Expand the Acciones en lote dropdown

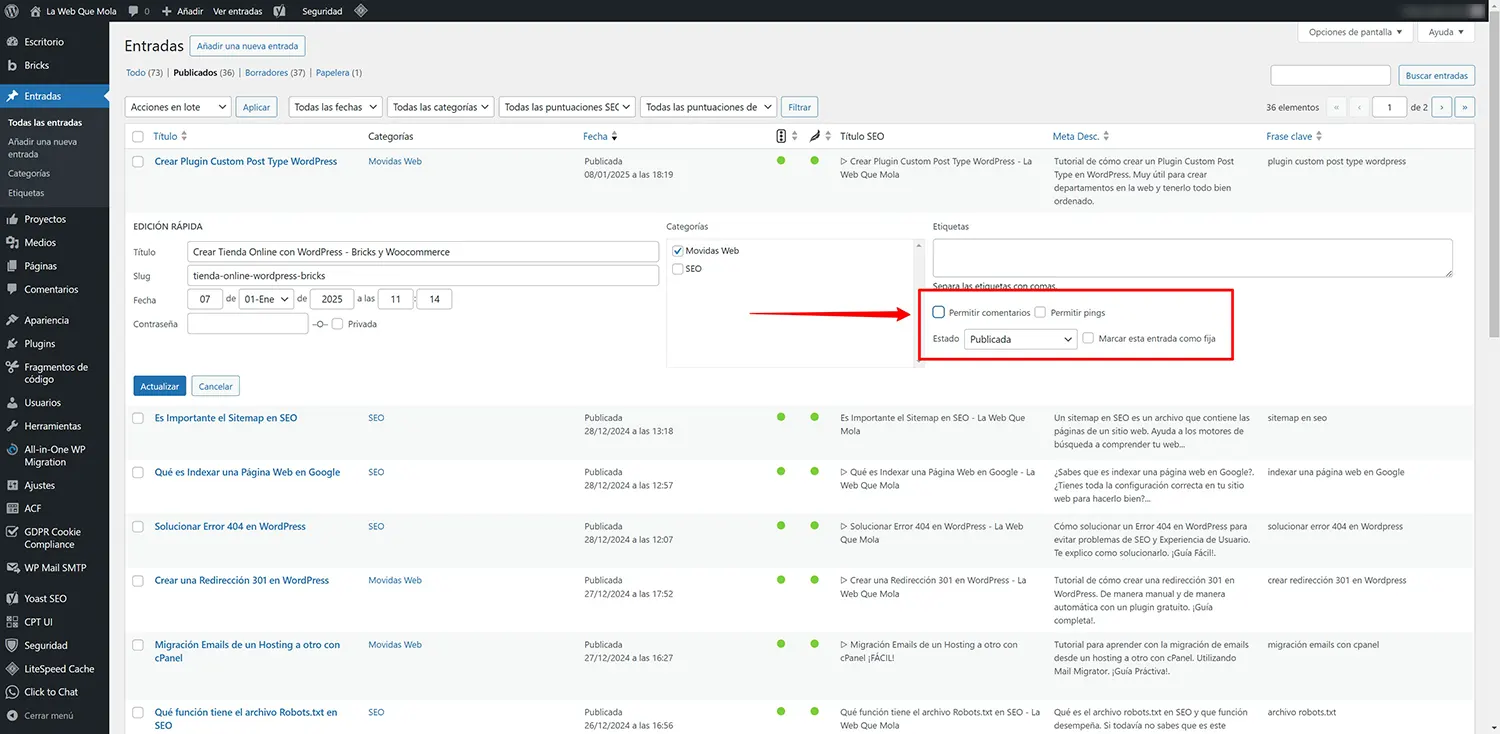[178, 107]
